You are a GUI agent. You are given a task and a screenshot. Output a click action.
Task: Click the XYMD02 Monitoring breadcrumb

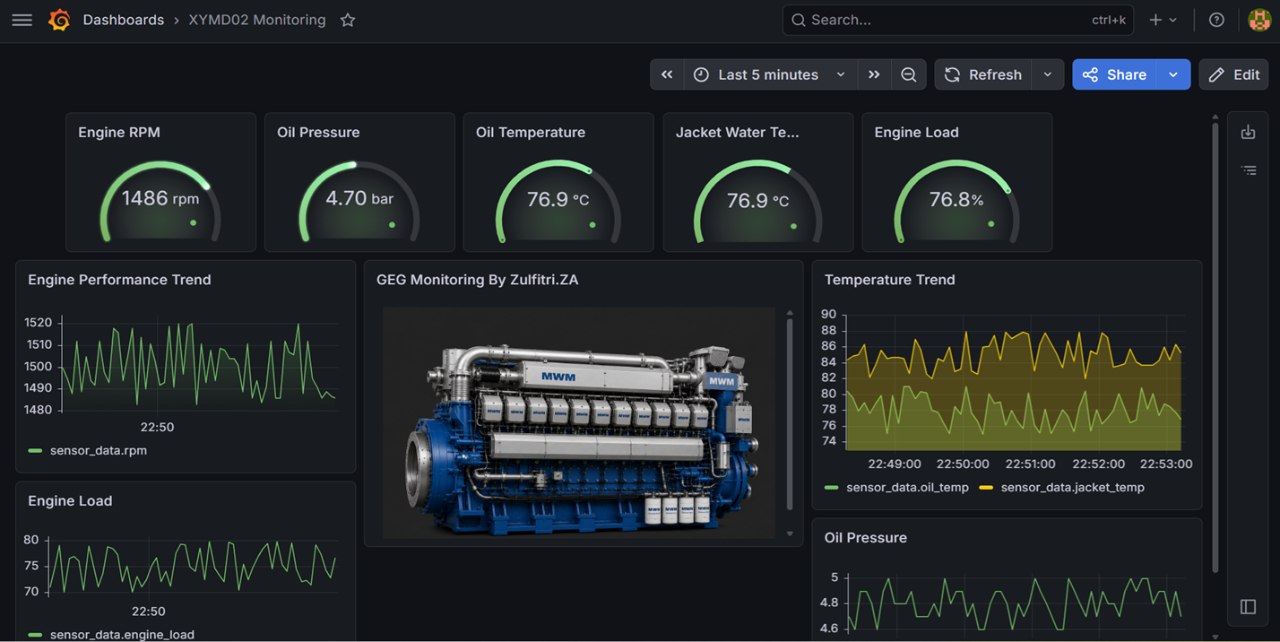tap(257, 20)
